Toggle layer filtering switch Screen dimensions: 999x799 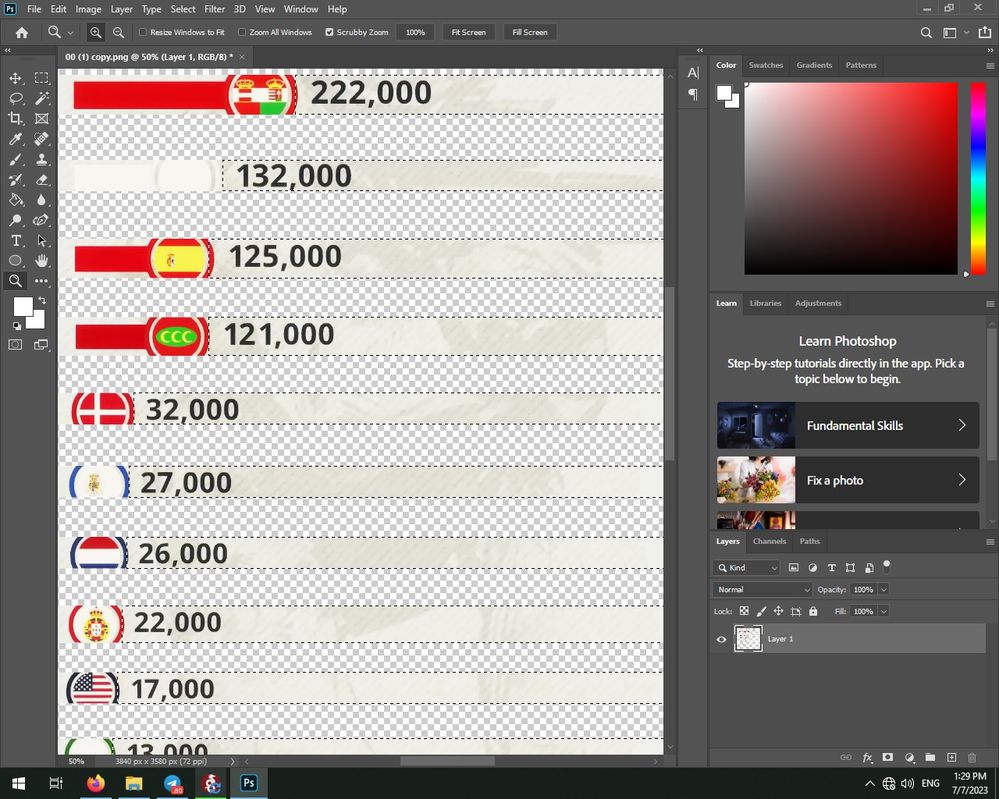(x=886, y=565)
